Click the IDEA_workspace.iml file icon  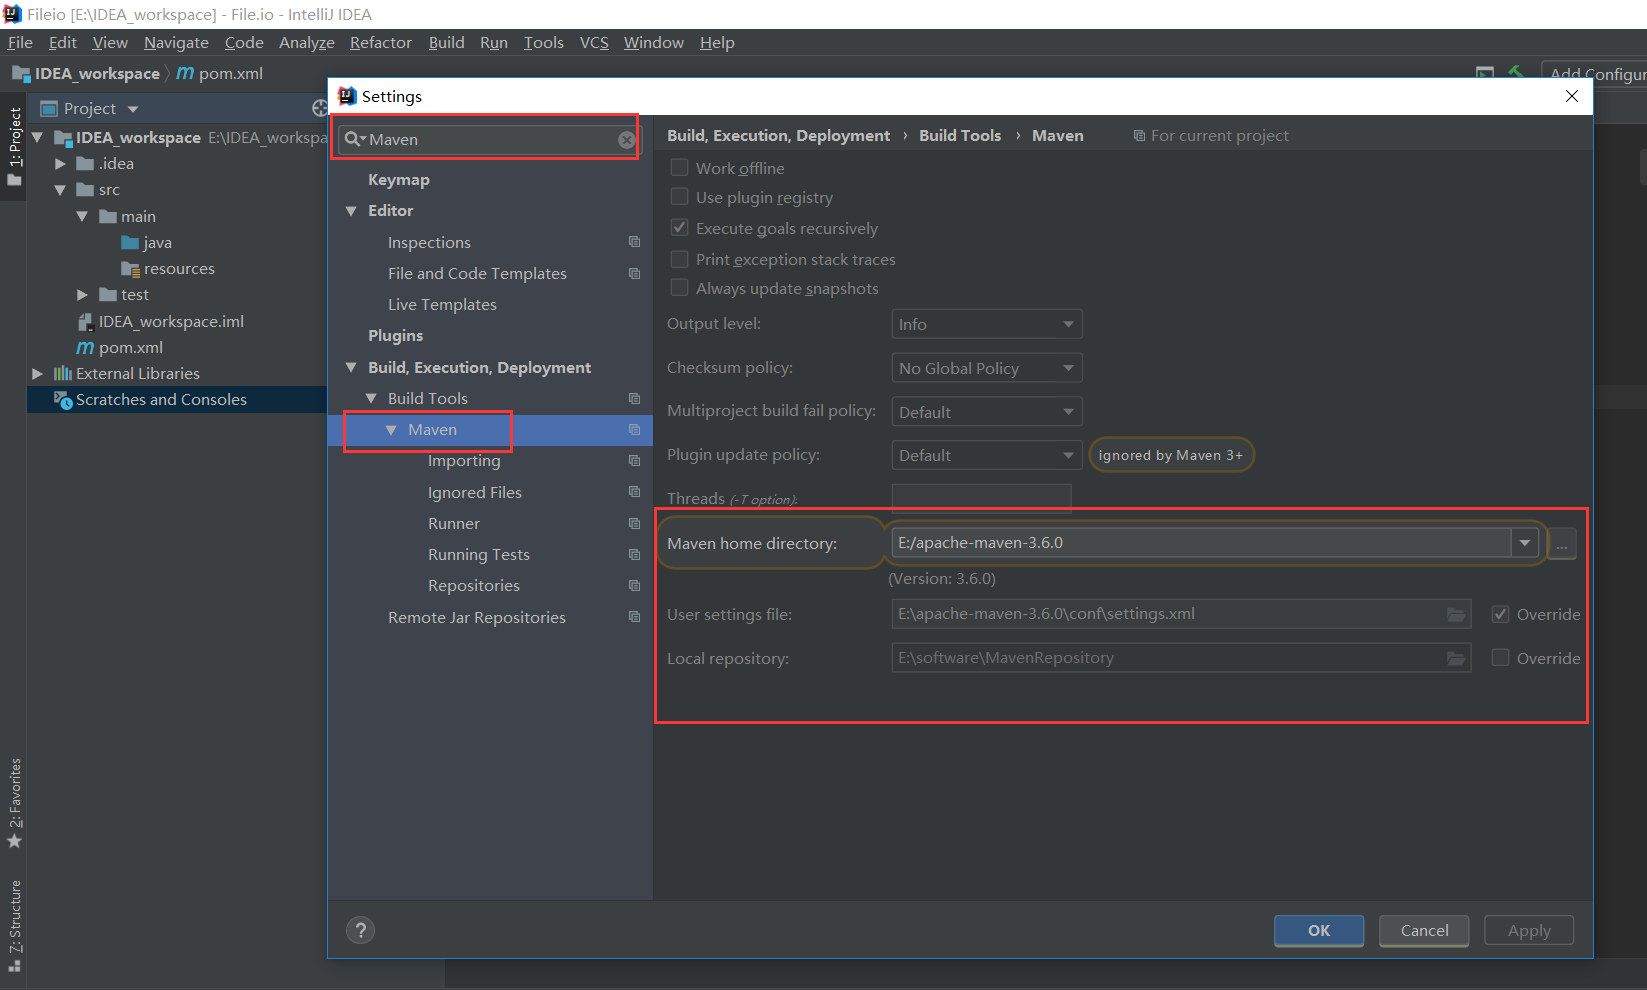coord(86,322)
